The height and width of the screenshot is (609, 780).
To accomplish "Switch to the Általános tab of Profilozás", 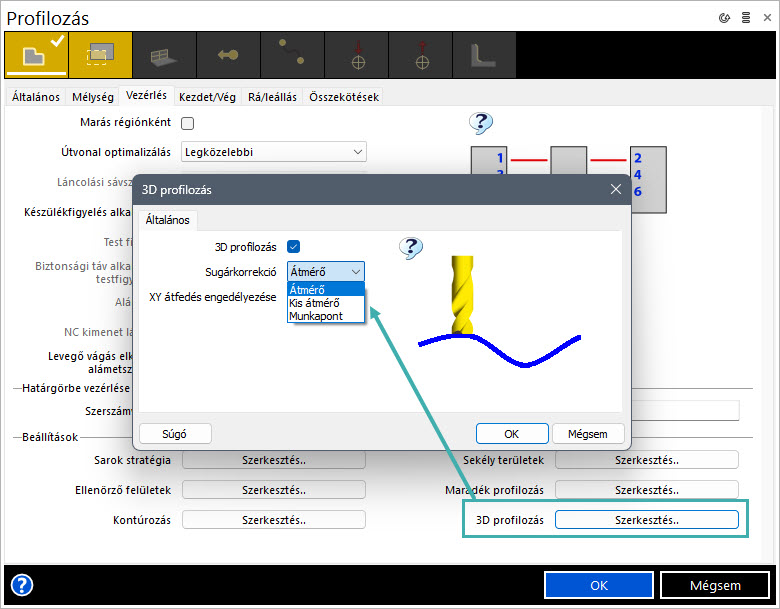I will tap(36, 97).
